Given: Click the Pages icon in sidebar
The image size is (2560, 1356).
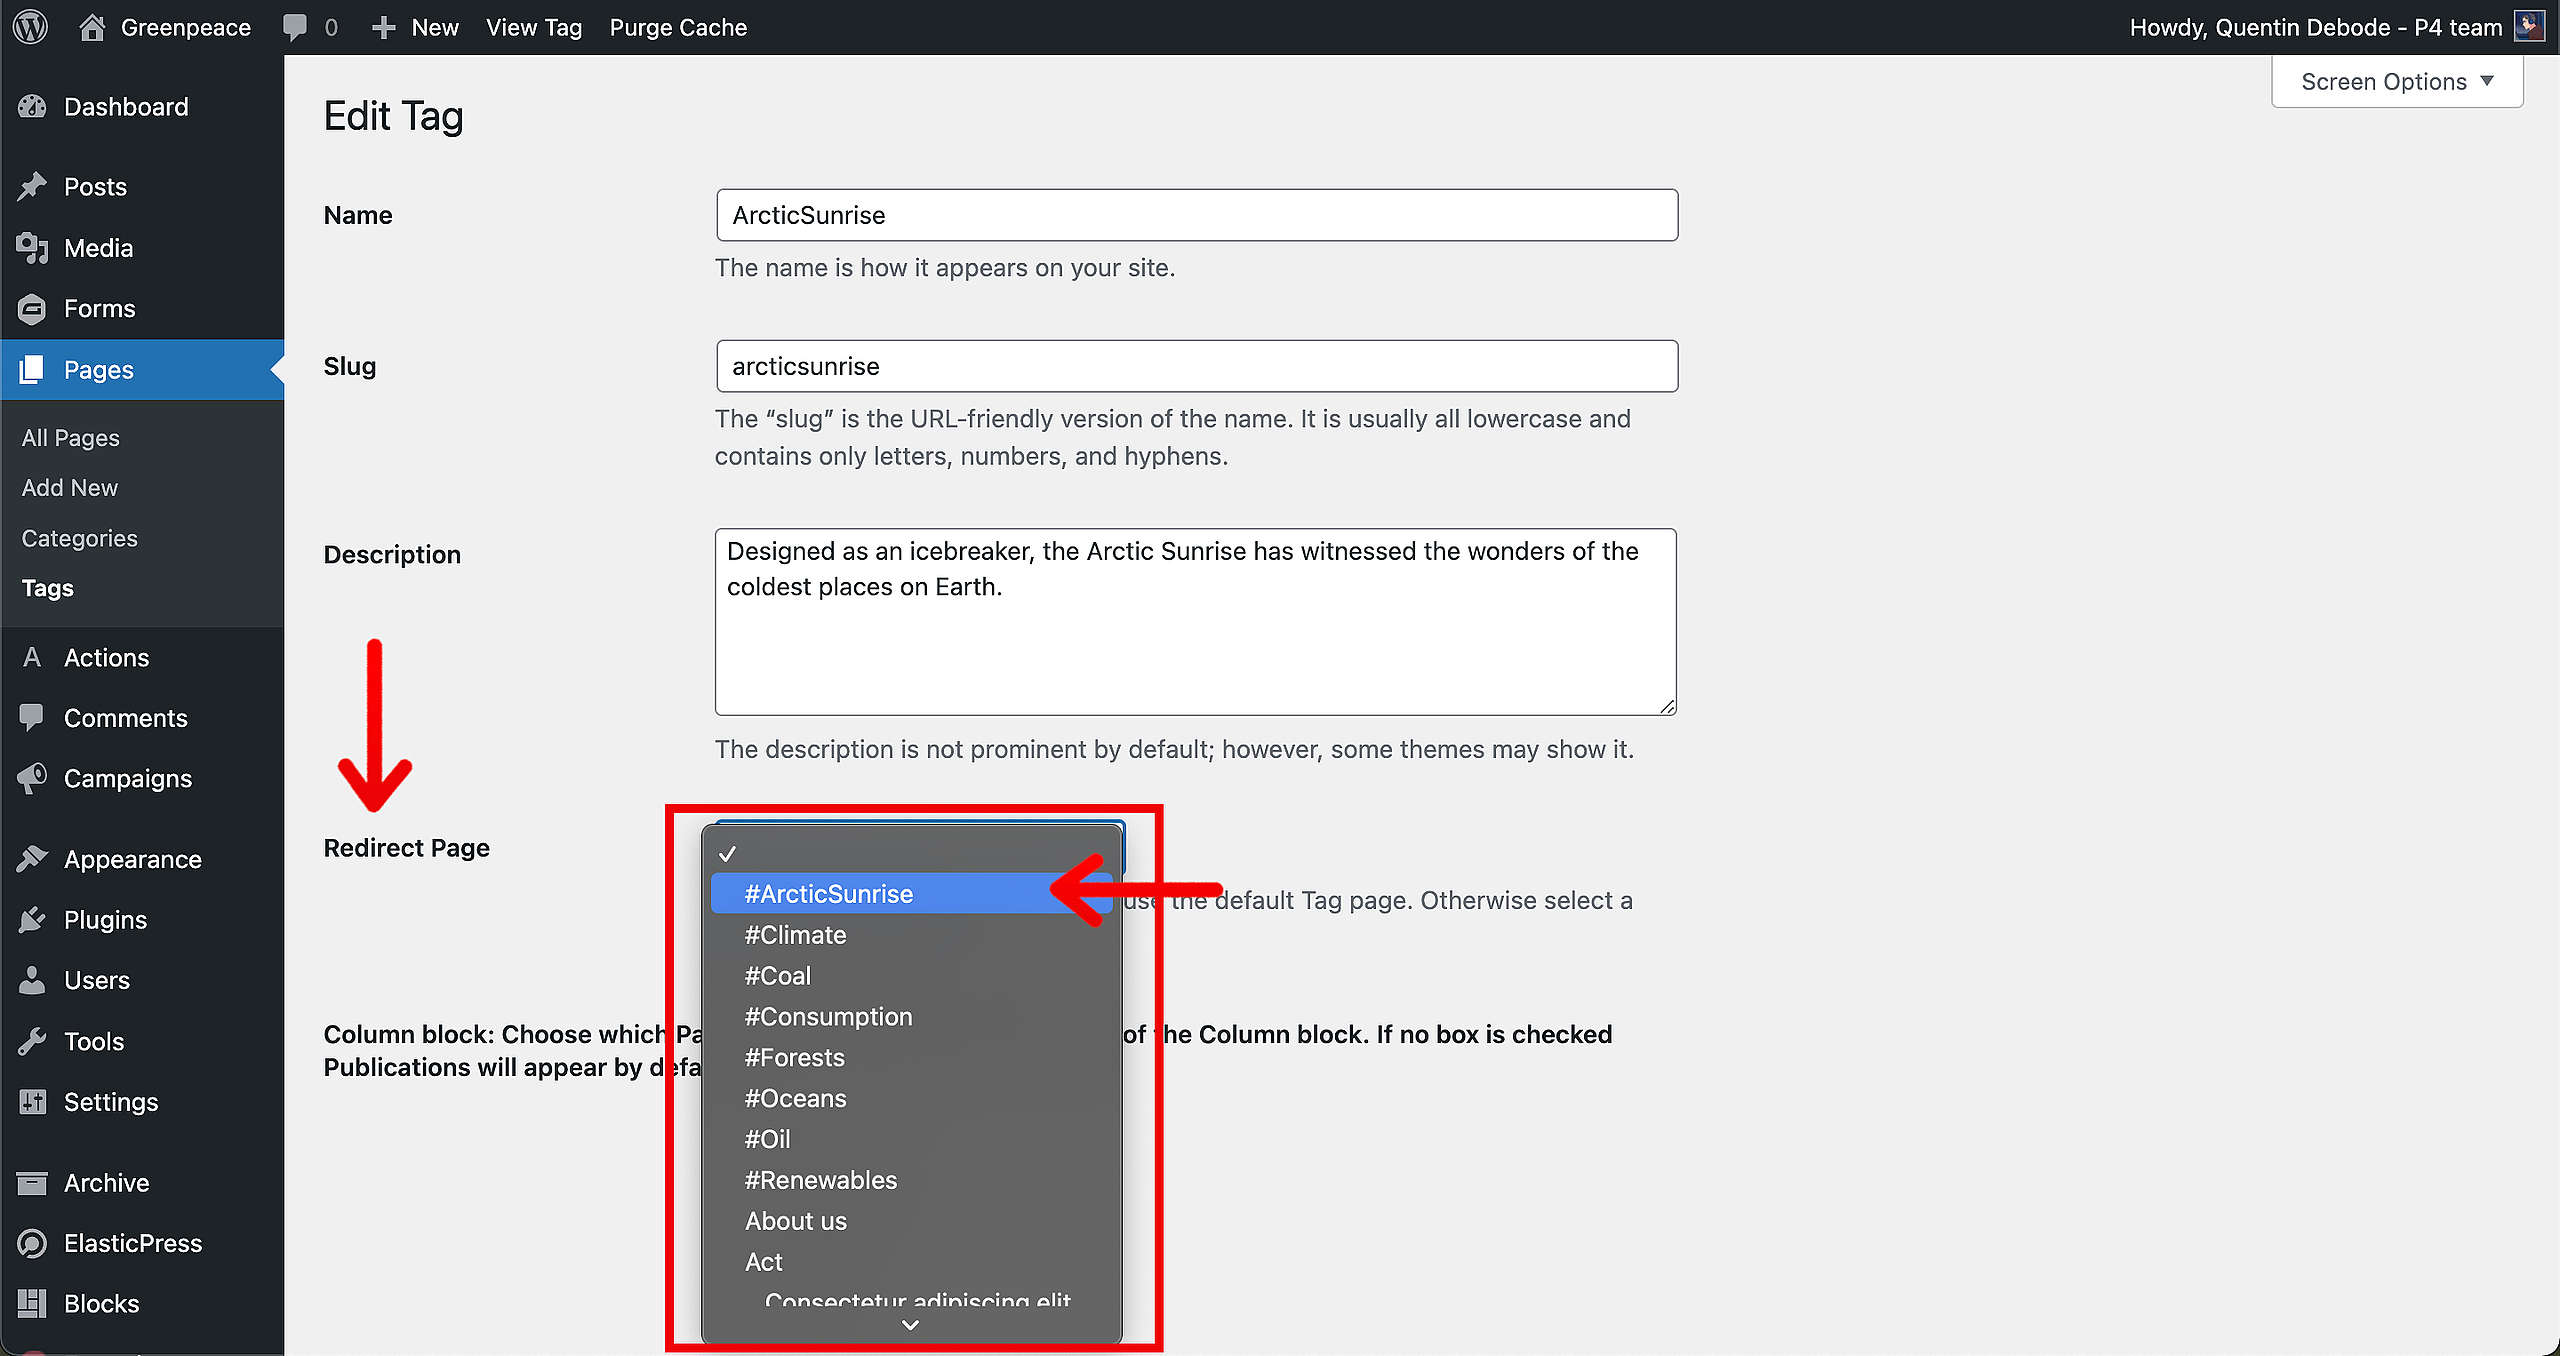Looking at the screenshot, I should click(x=32, y=370).
